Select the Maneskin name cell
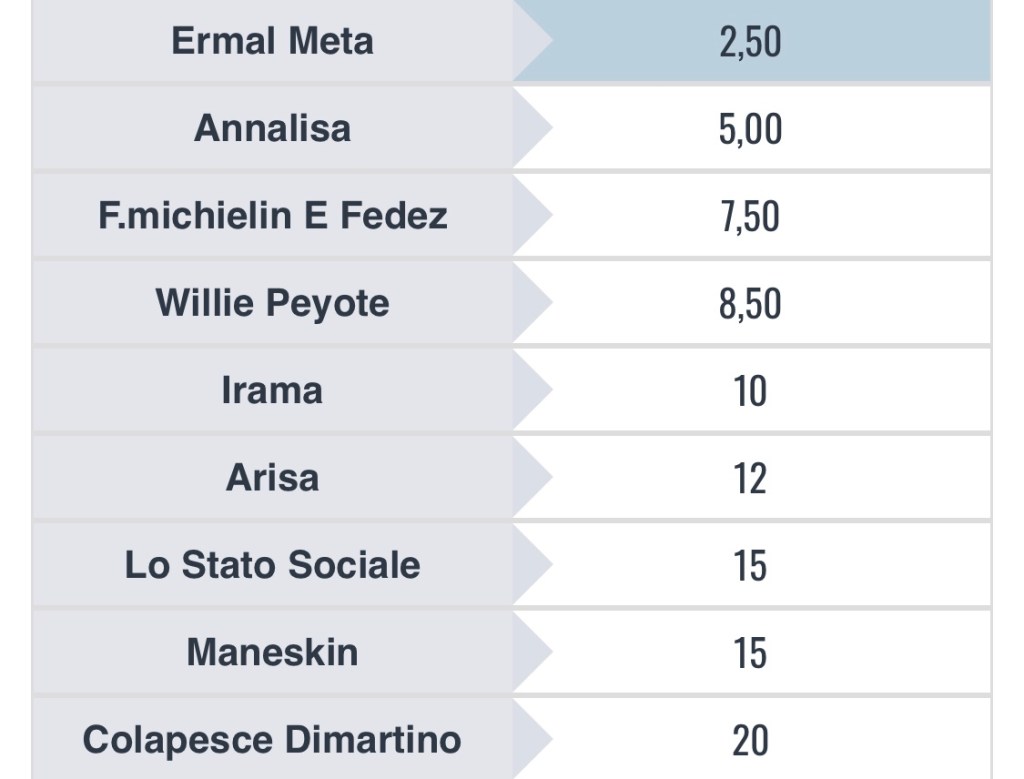 pyautogui.click(x=272, y=652)
